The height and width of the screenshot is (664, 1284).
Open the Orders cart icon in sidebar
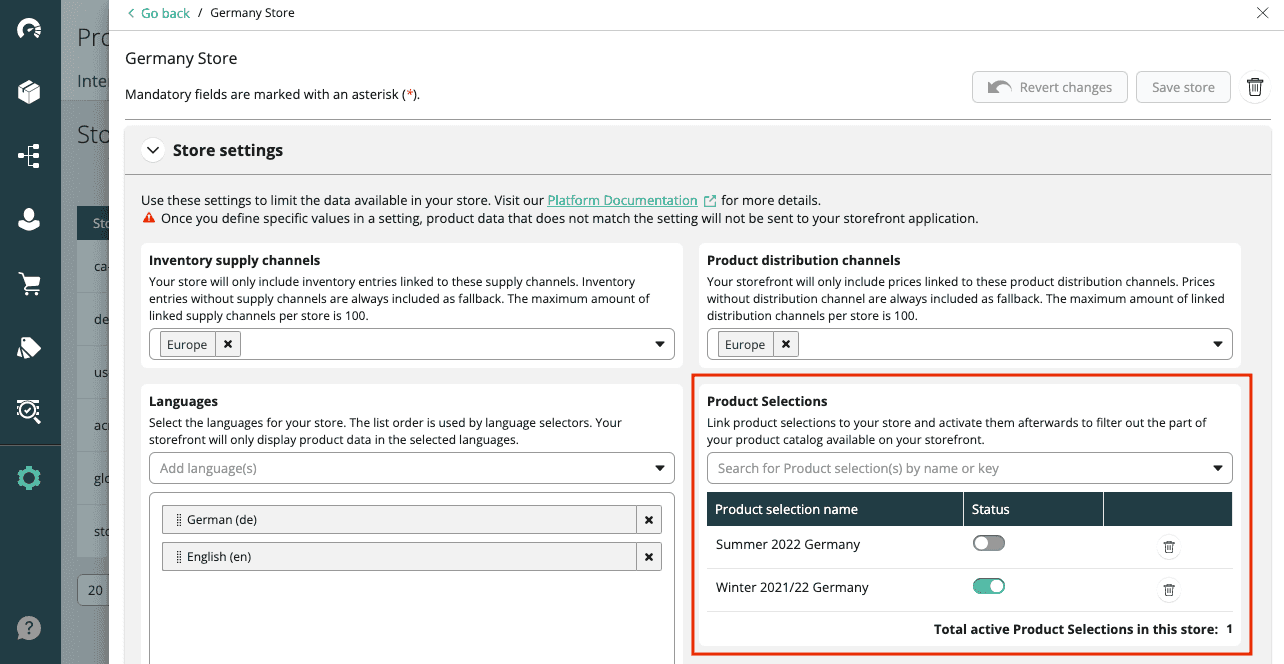coord(29,284)
